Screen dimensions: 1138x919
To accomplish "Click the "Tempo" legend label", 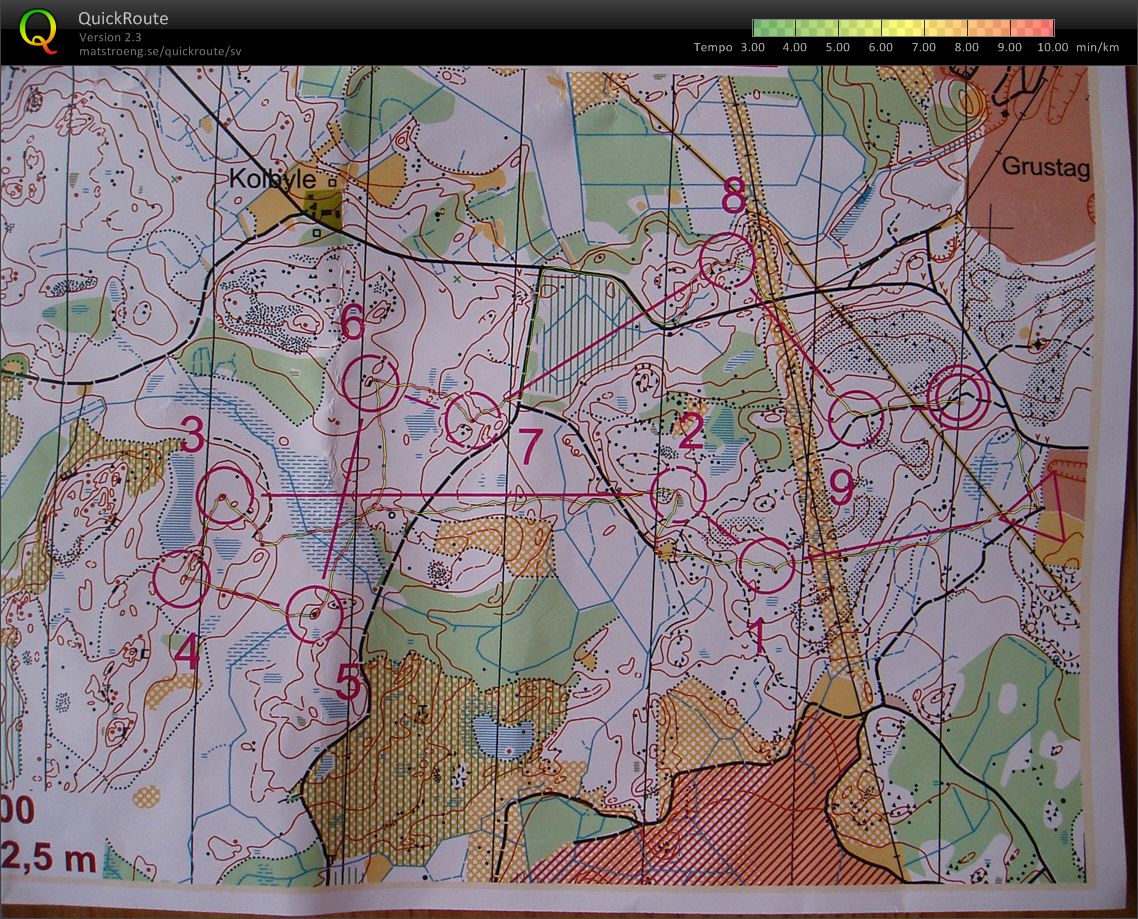I will (x=713, y=47).
